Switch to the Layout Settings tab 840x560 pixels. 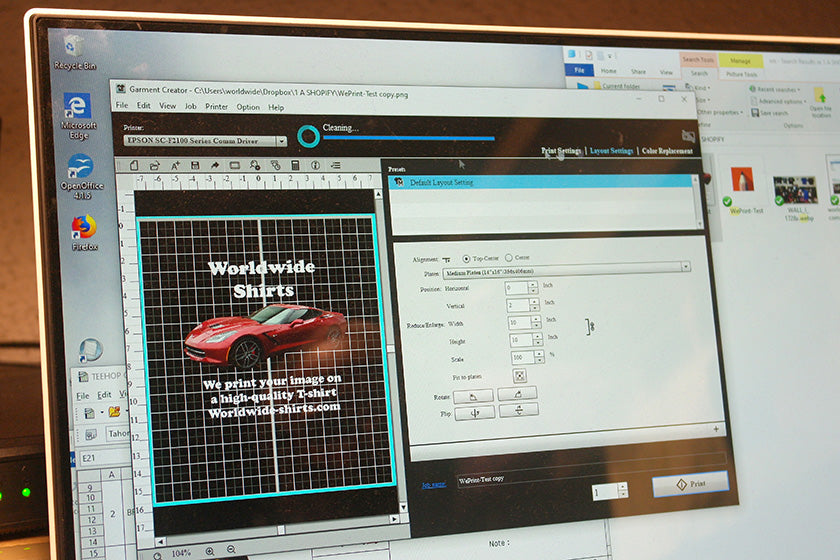click(611, 150)
